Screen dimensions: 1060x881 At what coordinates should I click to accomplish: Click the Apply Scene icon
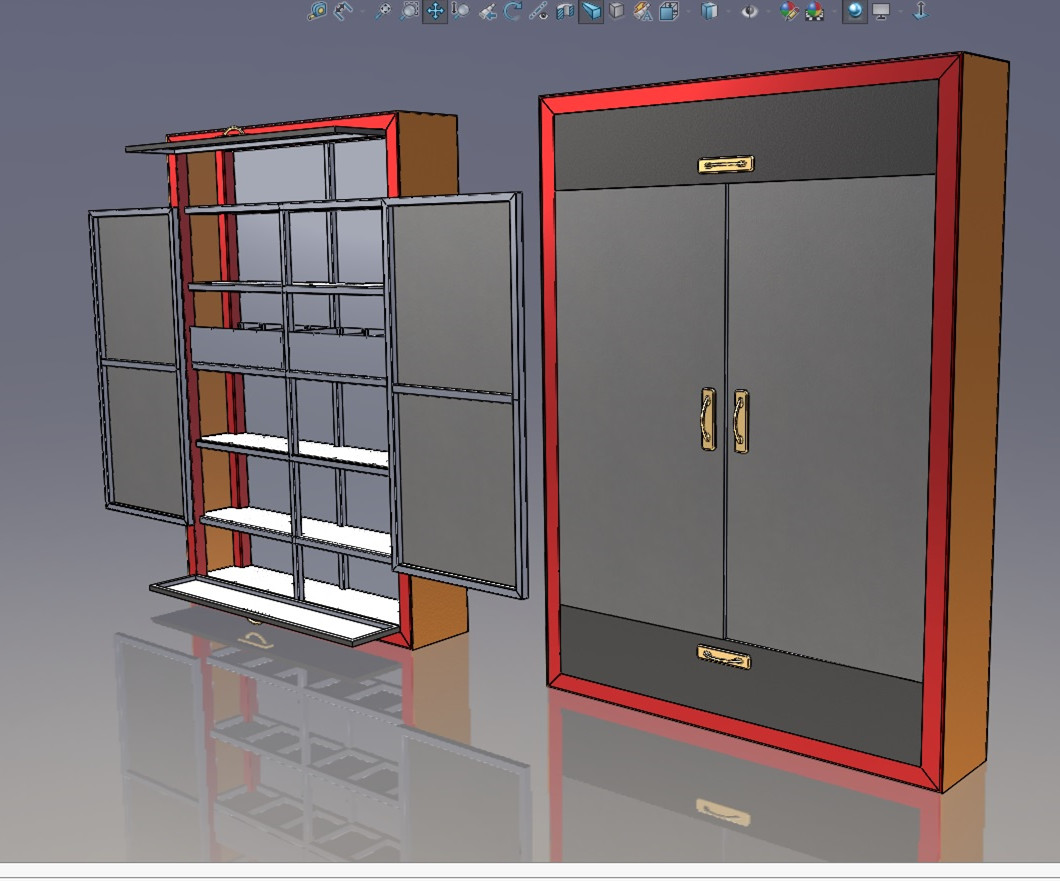pos(815,11)
